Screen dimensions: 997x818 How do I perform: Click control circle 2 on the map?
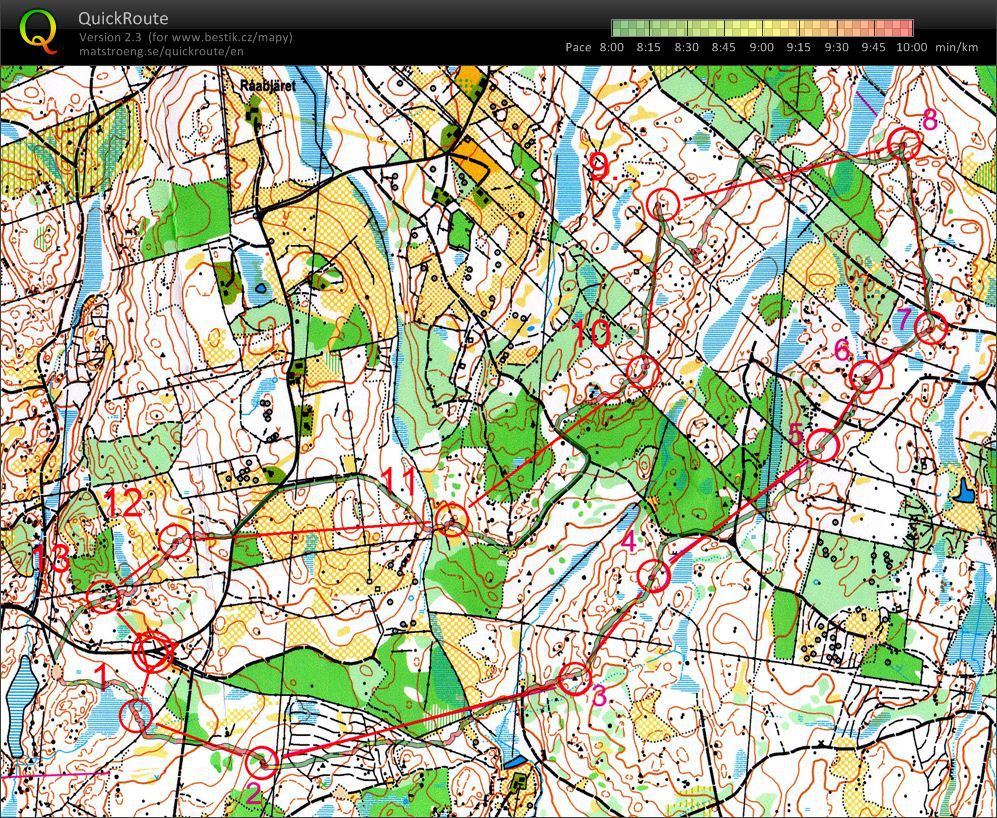point(263,762)
